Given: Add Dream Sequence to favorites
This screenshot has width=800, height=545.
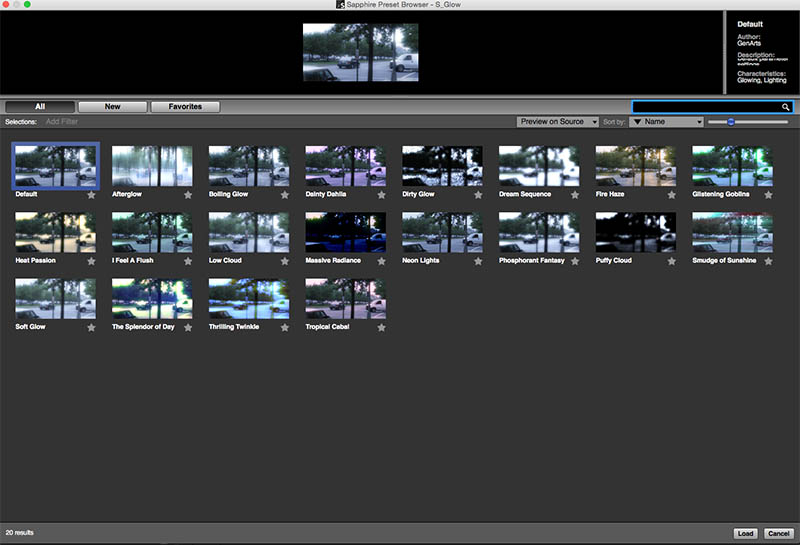Looking at the screenshot, I should pyautogui.click(x=575, y=195).
